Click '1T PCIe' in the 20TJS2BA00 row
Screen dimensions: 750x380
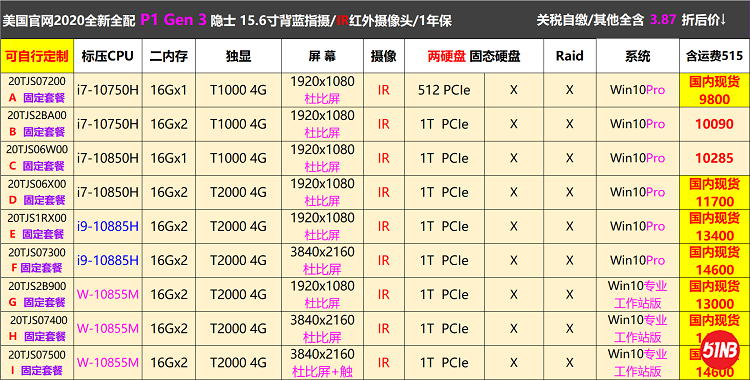[x=444, y=124]
